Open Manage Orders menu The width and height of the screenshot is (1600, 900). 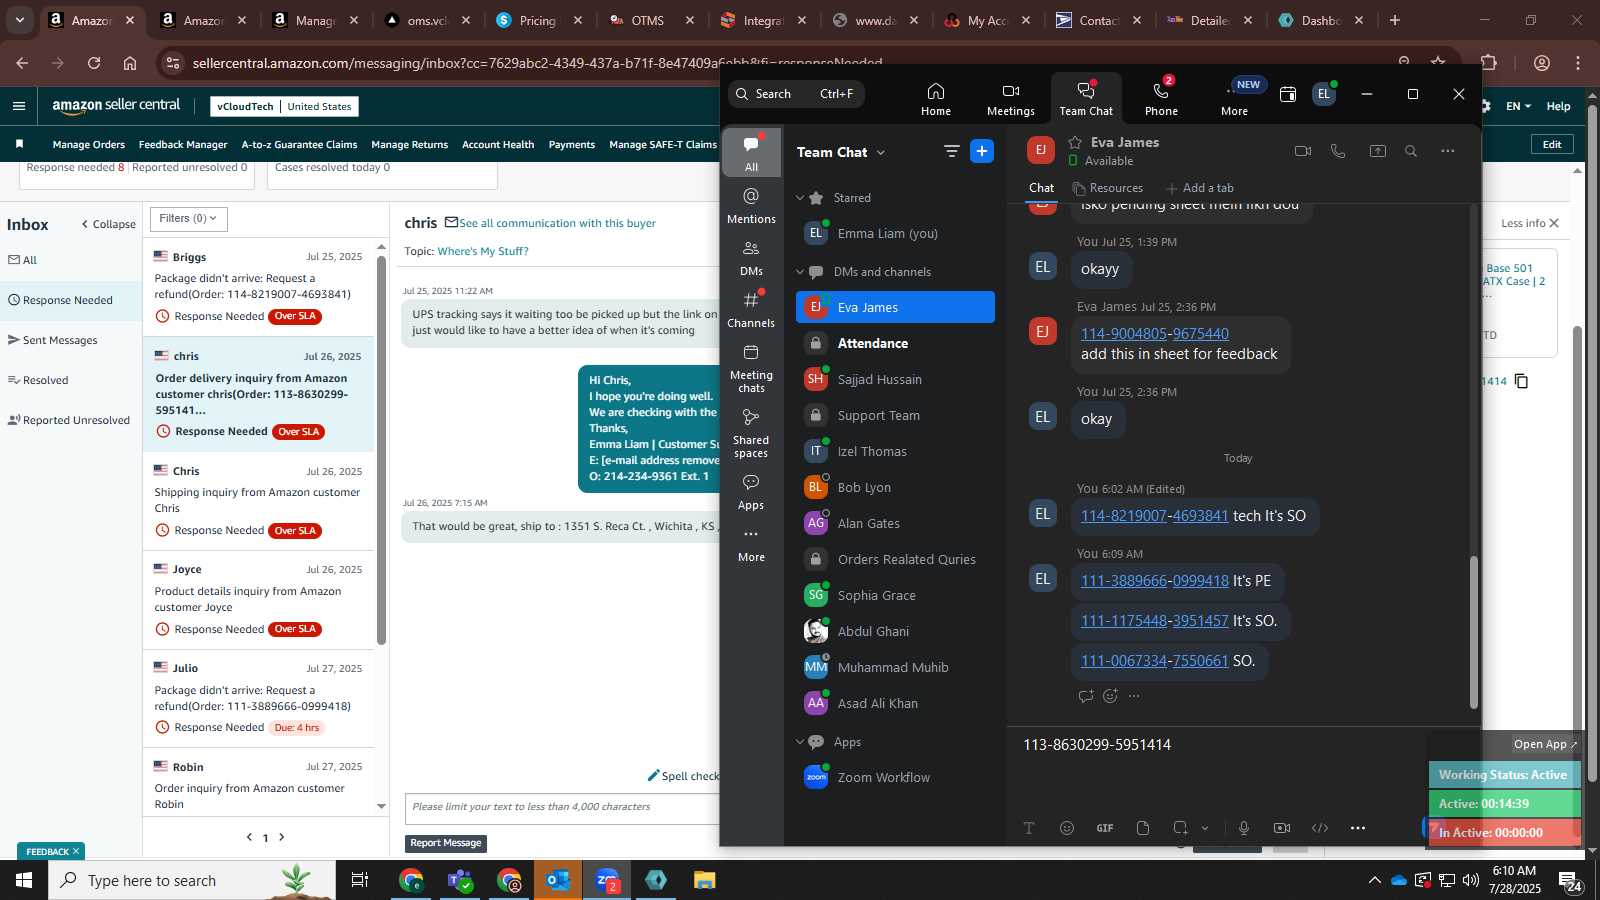pyautogui.click(x=89, y=145)
